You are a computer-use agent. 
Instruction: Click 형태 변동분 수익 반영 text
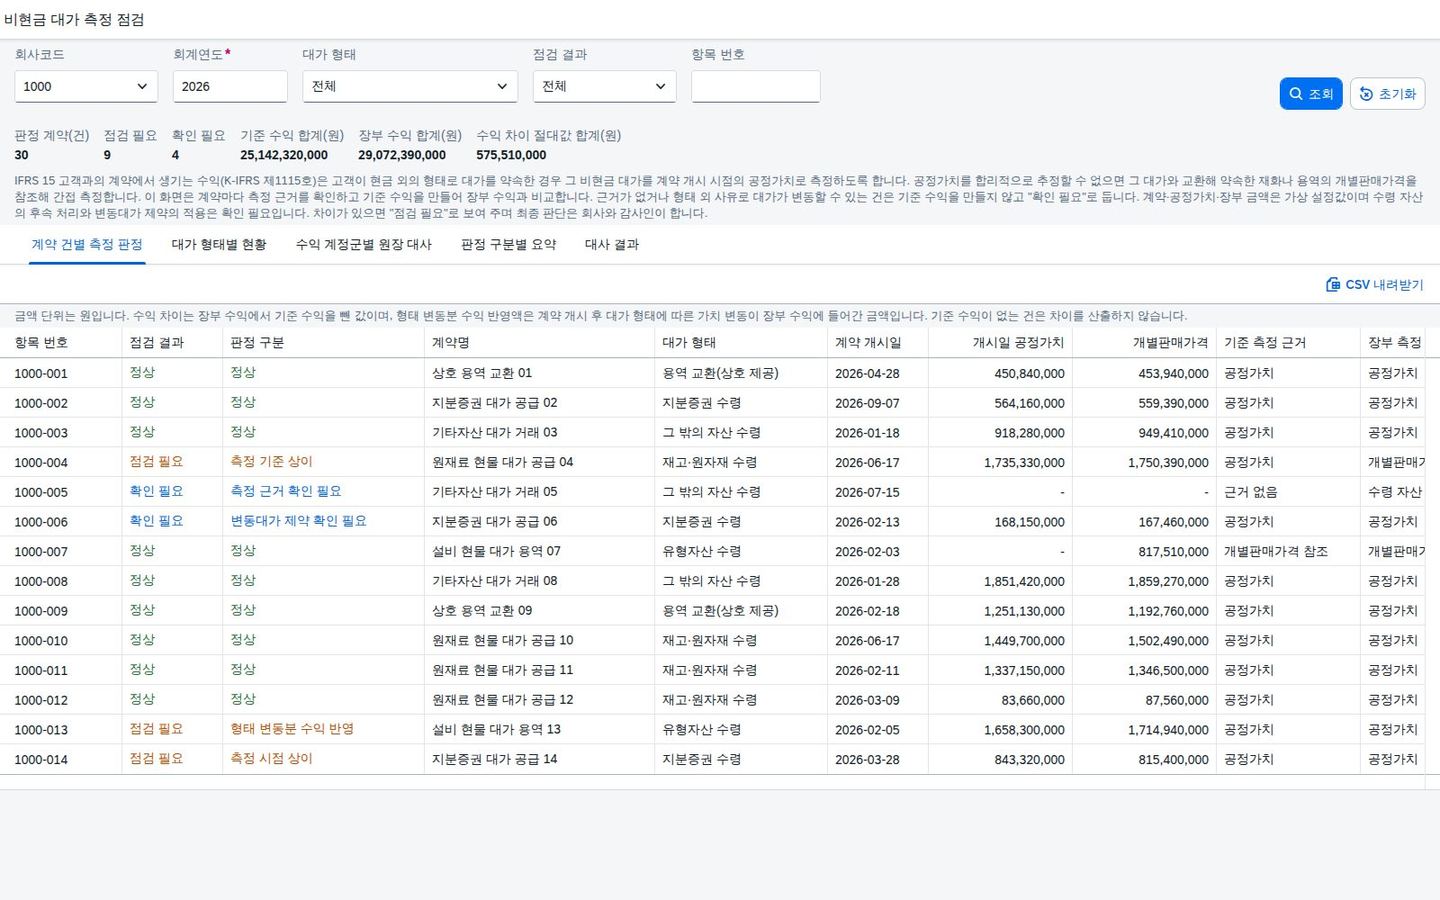(292, 730)
